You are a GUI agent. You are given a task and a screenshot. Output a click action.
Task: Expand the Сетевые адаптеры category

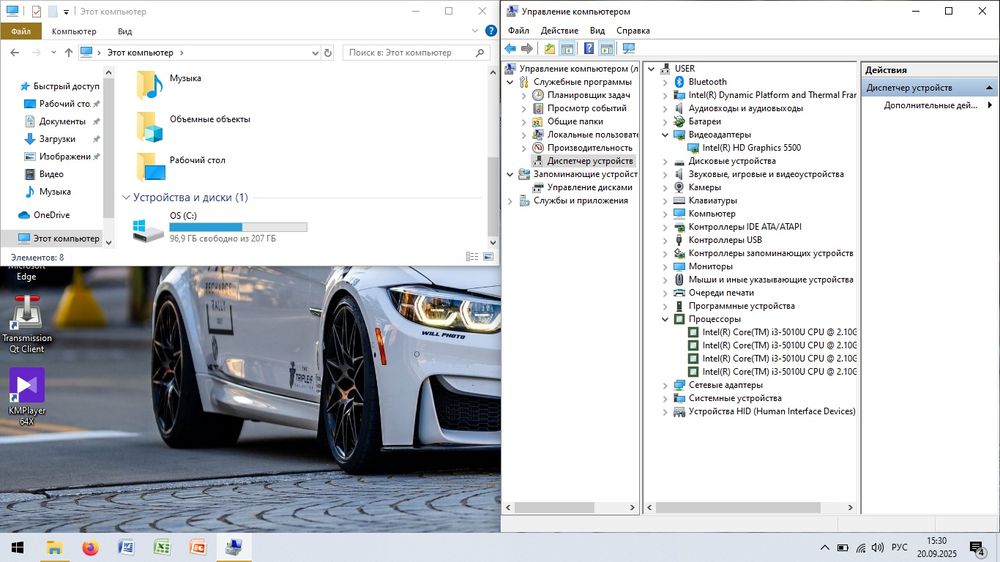(x=665, y=385)
